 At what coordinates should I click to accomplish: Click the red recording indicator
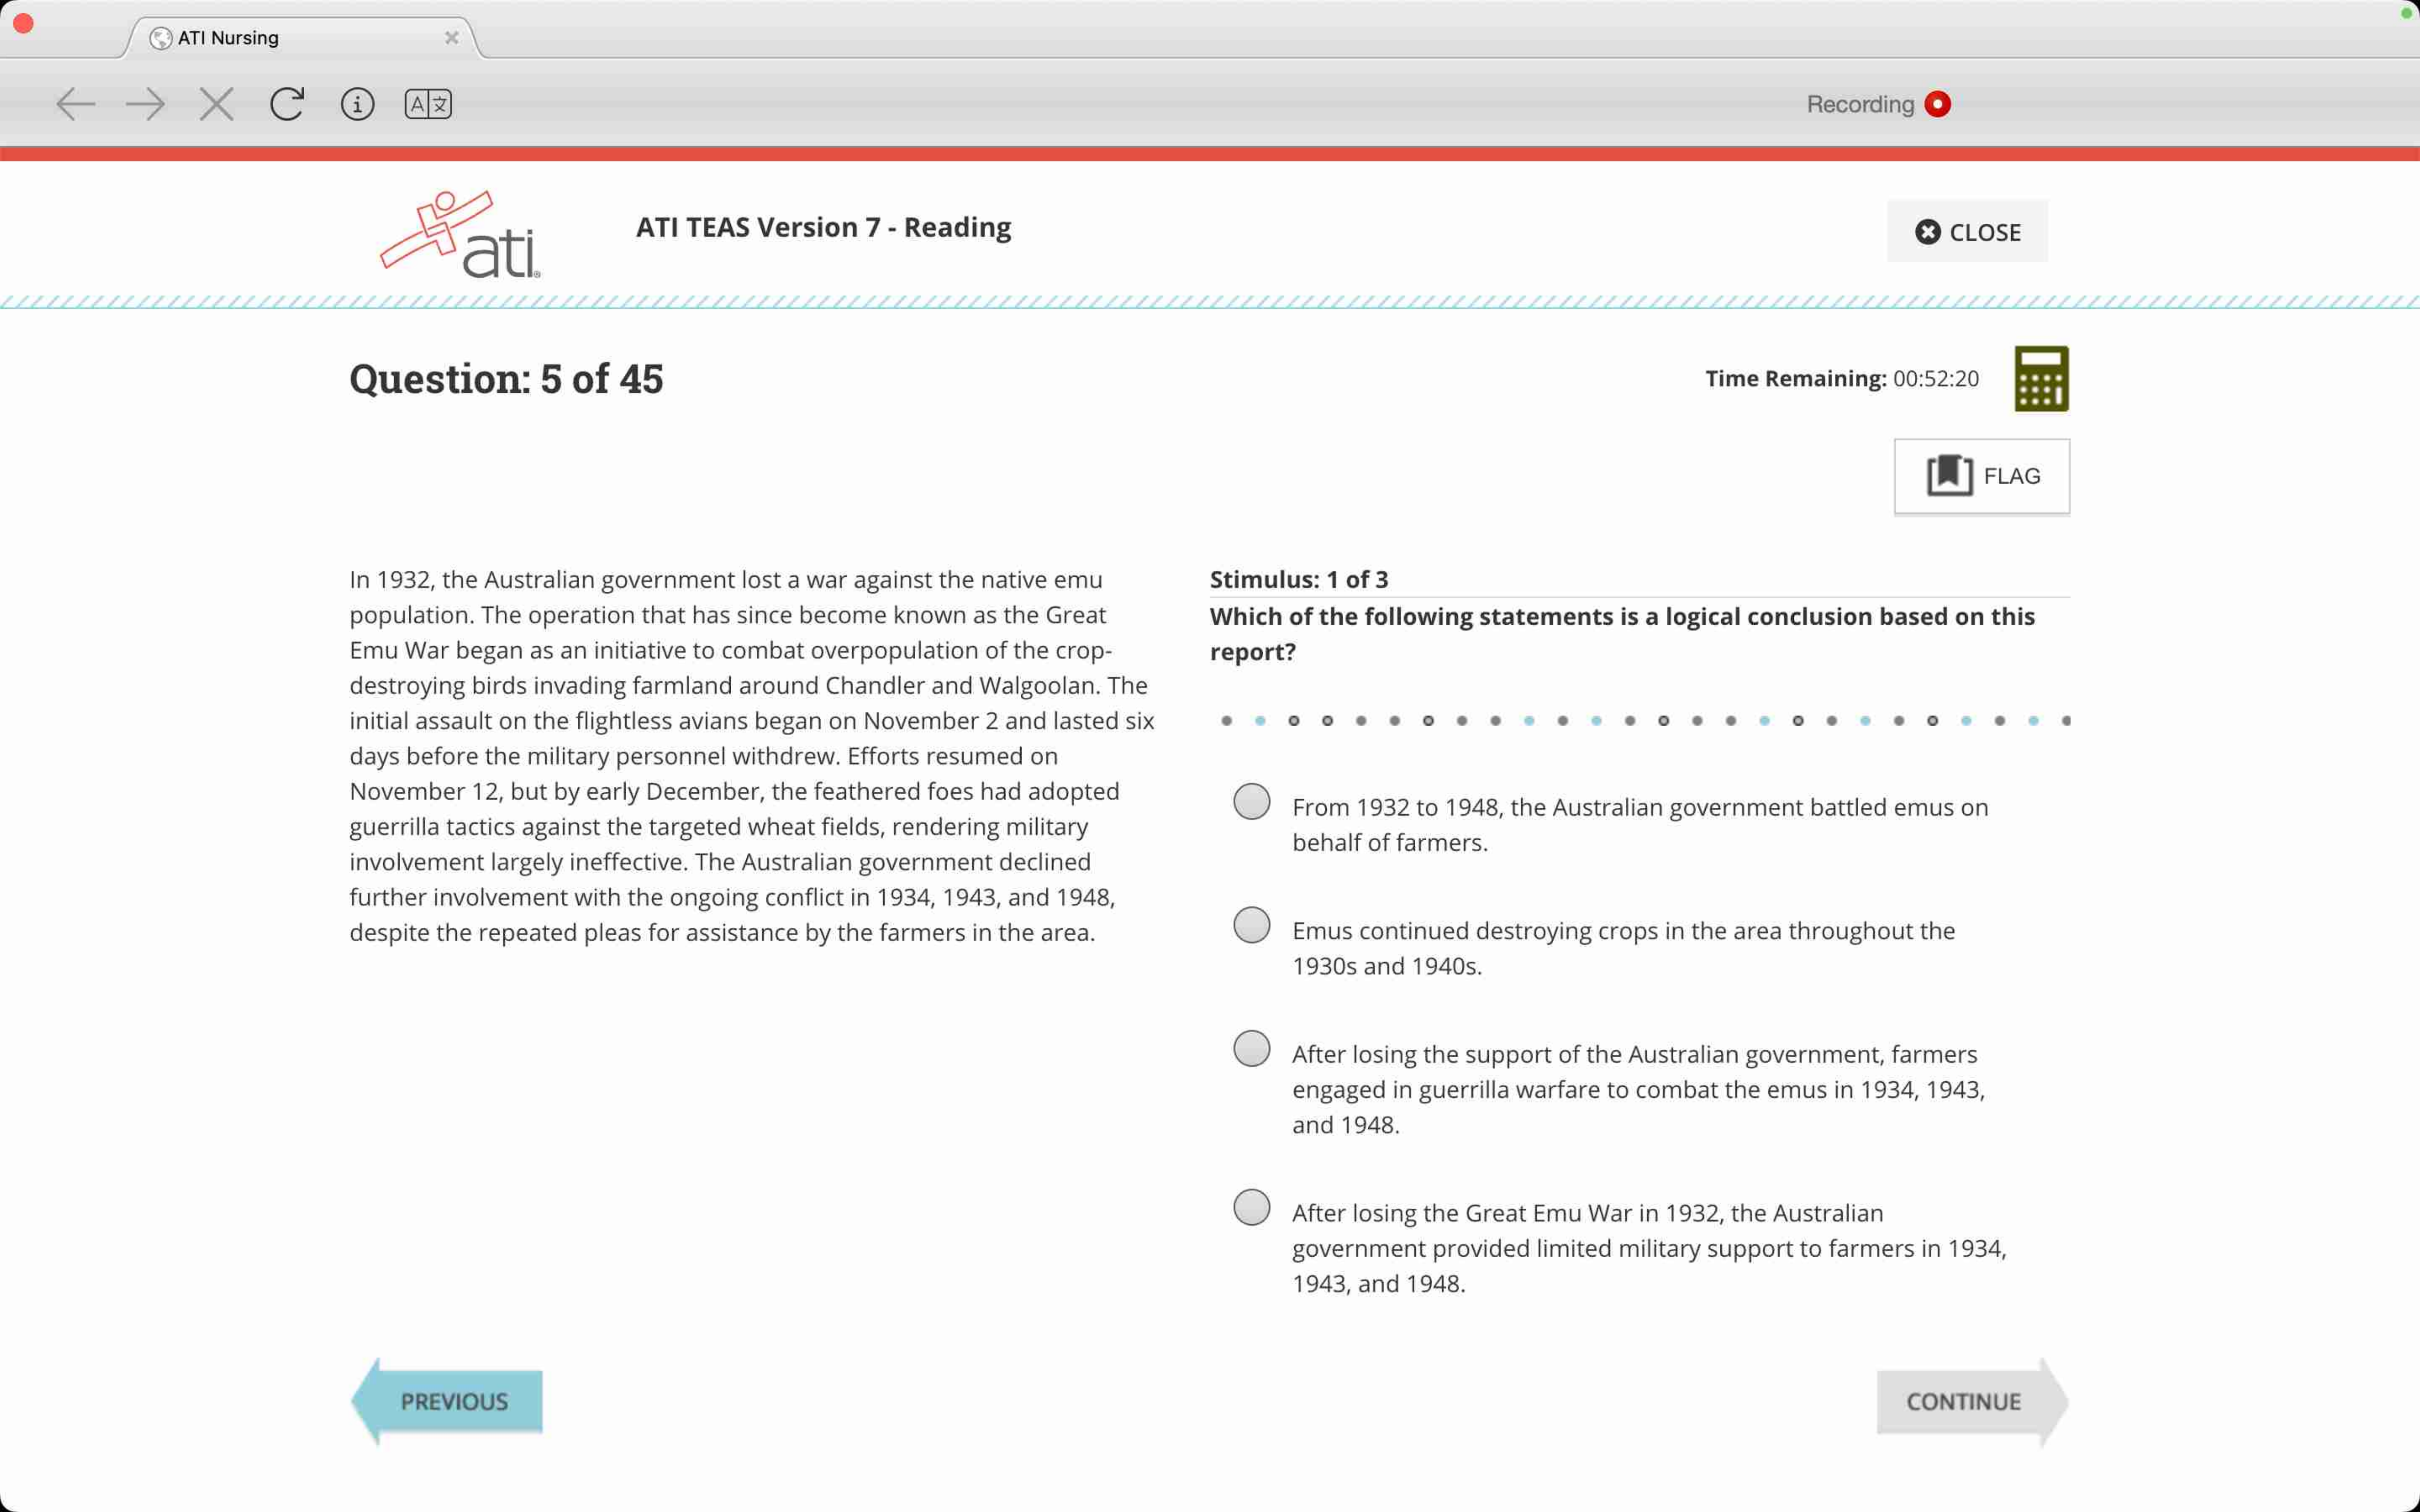1937,104
